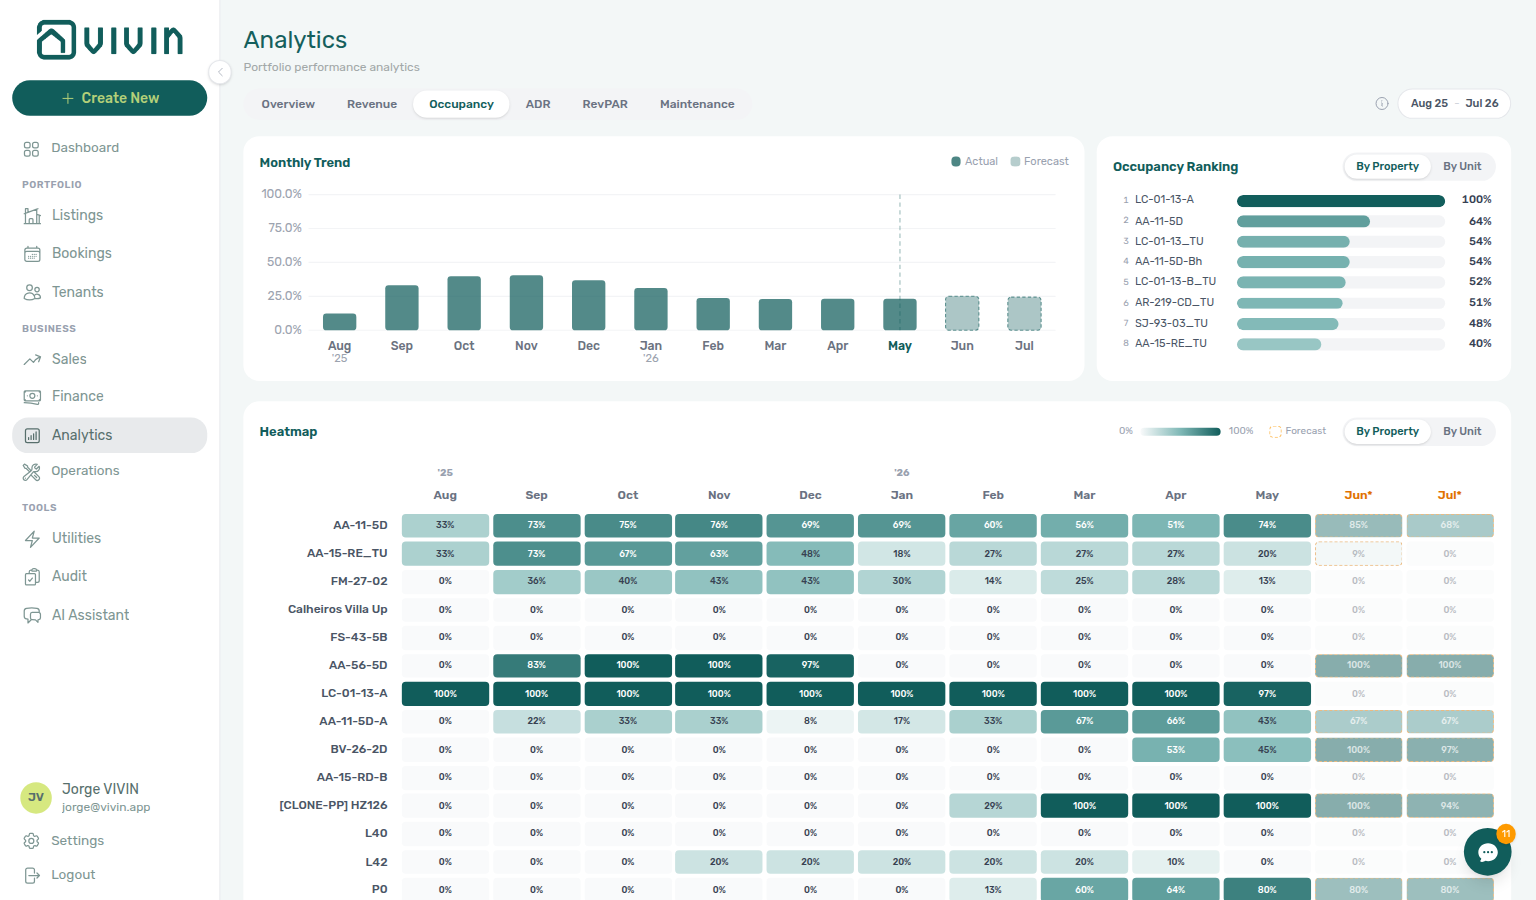Click the May bar in Monthly Trend
This screenshot has height=900, width=1536.
click(900, 314)
